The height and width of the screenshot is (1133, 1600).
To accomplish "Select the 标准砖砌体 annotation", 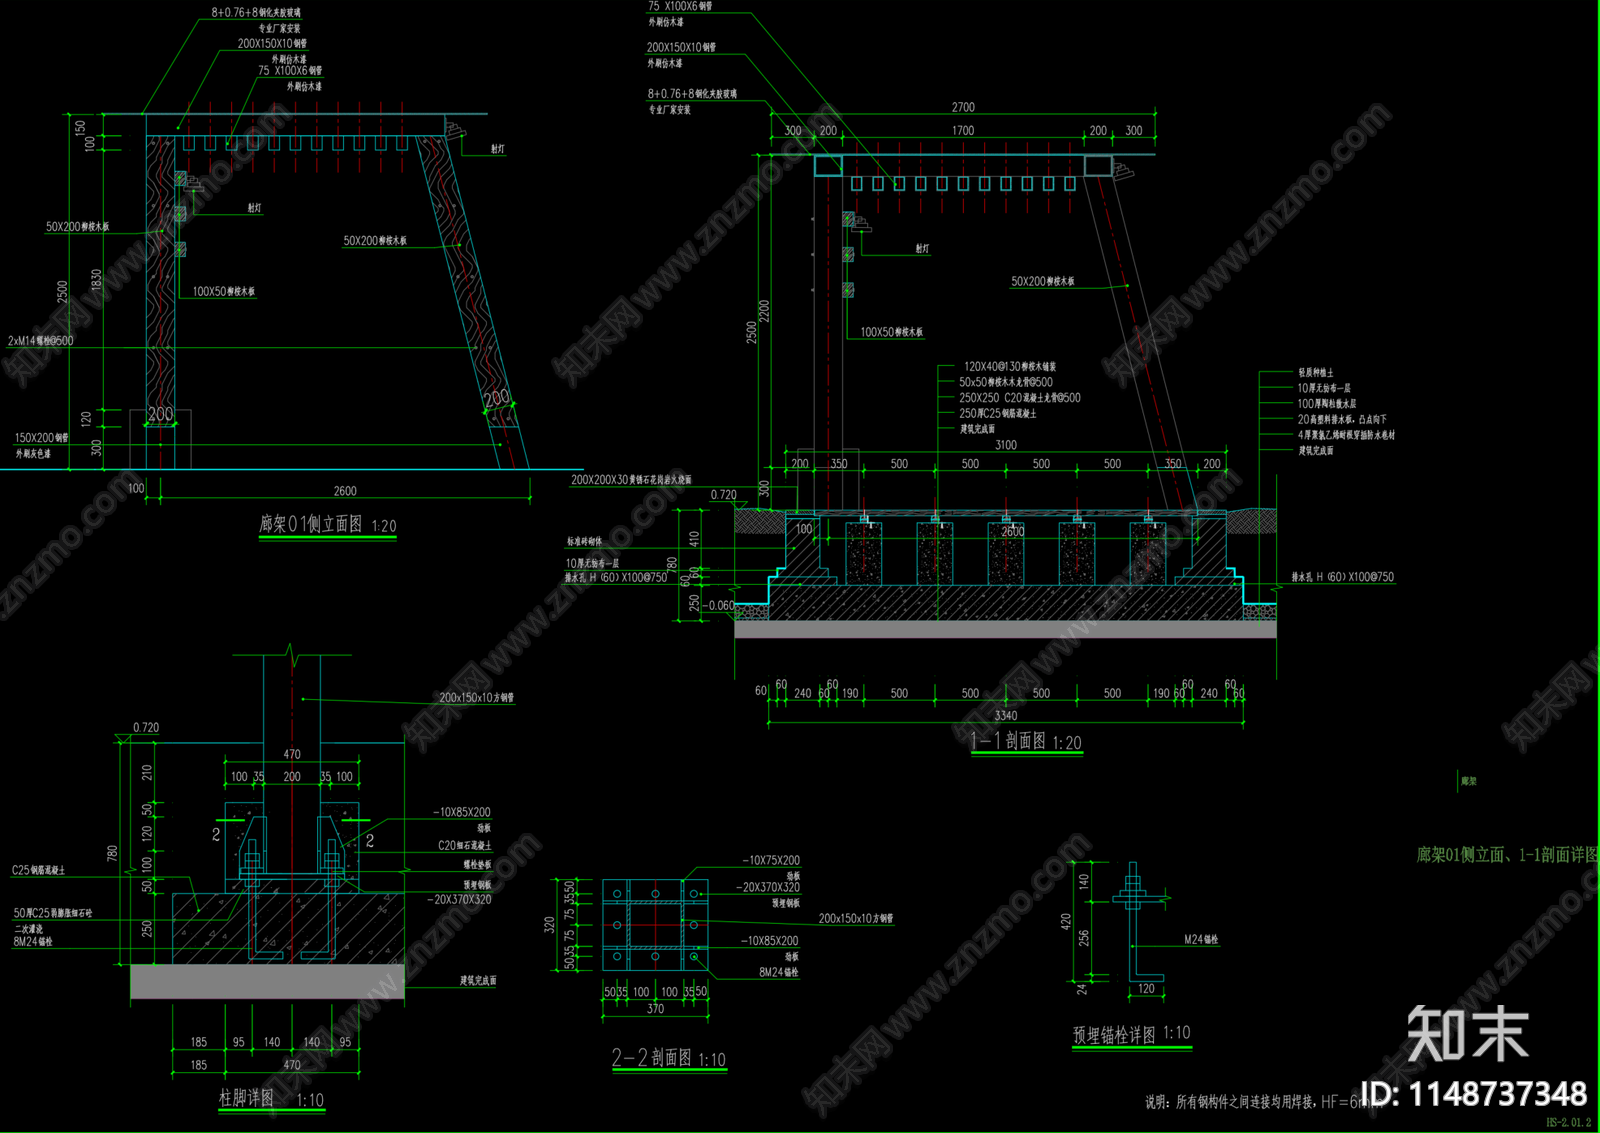I will (584, 542).
